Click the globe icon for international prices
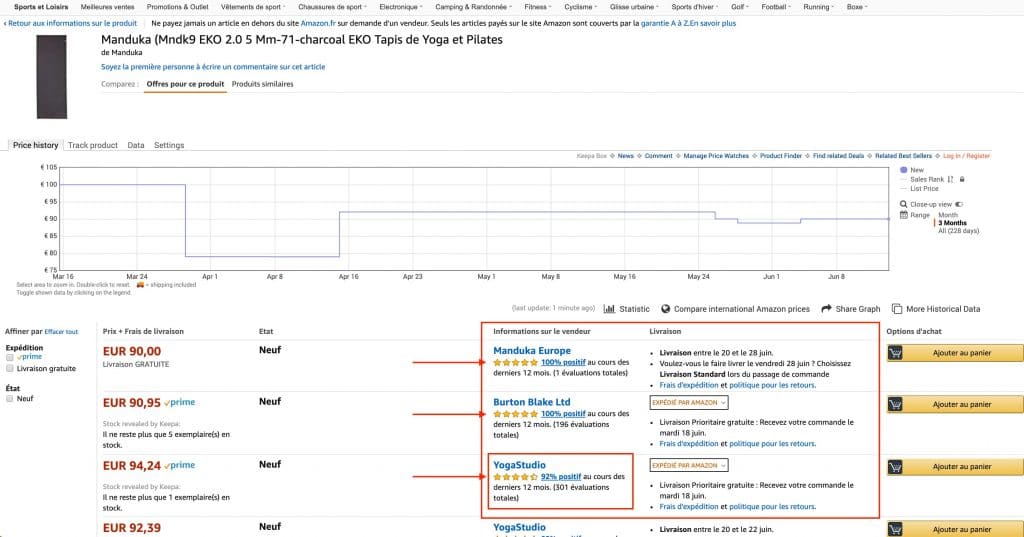 [x=664, y=309]
